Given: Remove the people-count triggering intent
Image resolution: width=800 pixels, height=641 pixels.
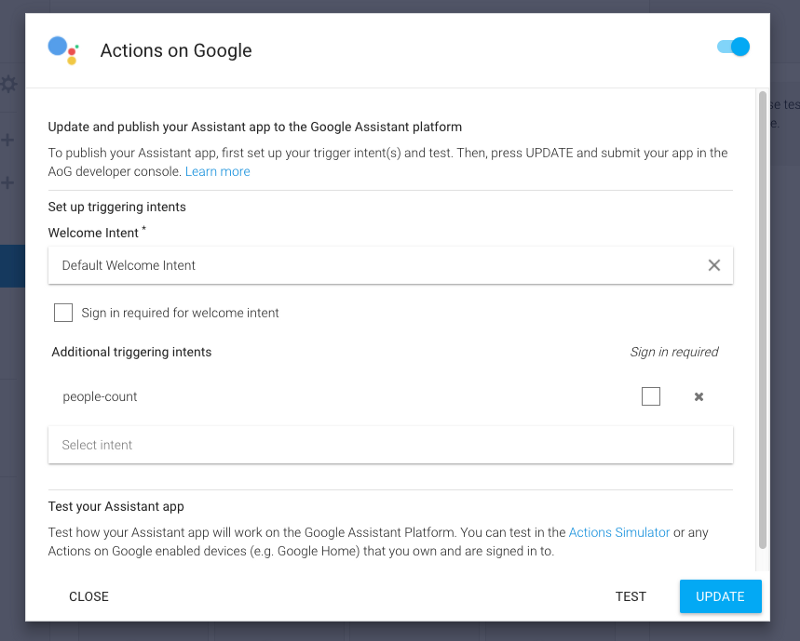Looking at the screenshot, I should pos(699,397).
